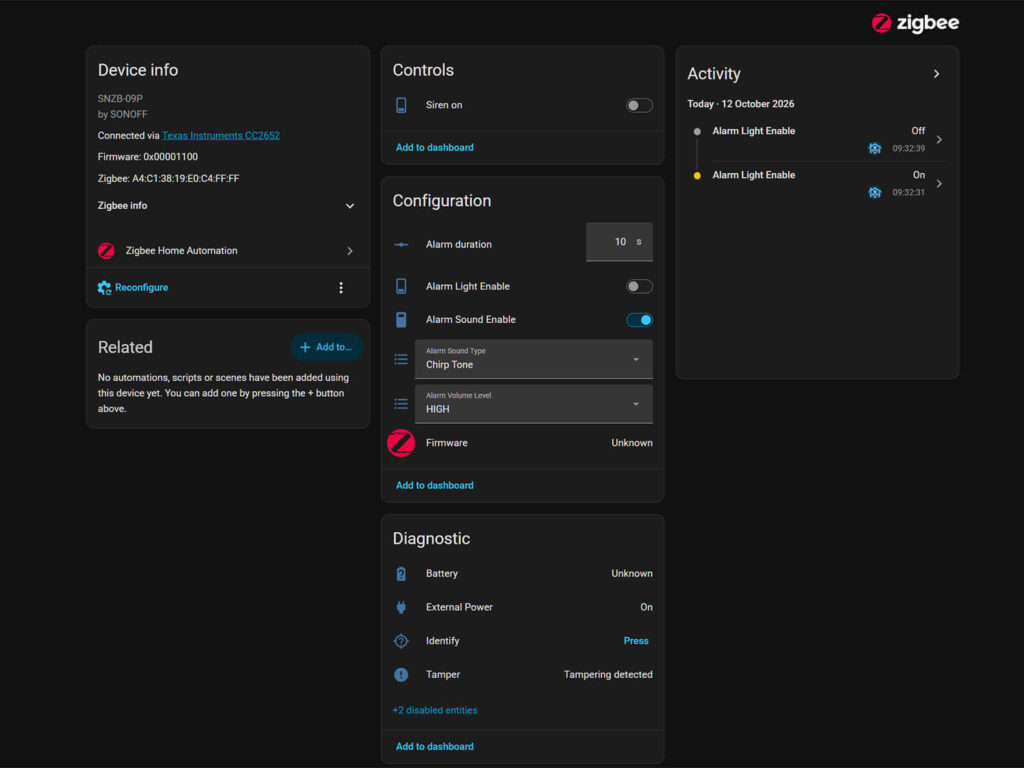Screen dimensions: 1024x768
Task: Click the Alarm duration input field
Action: click(619, 242)
